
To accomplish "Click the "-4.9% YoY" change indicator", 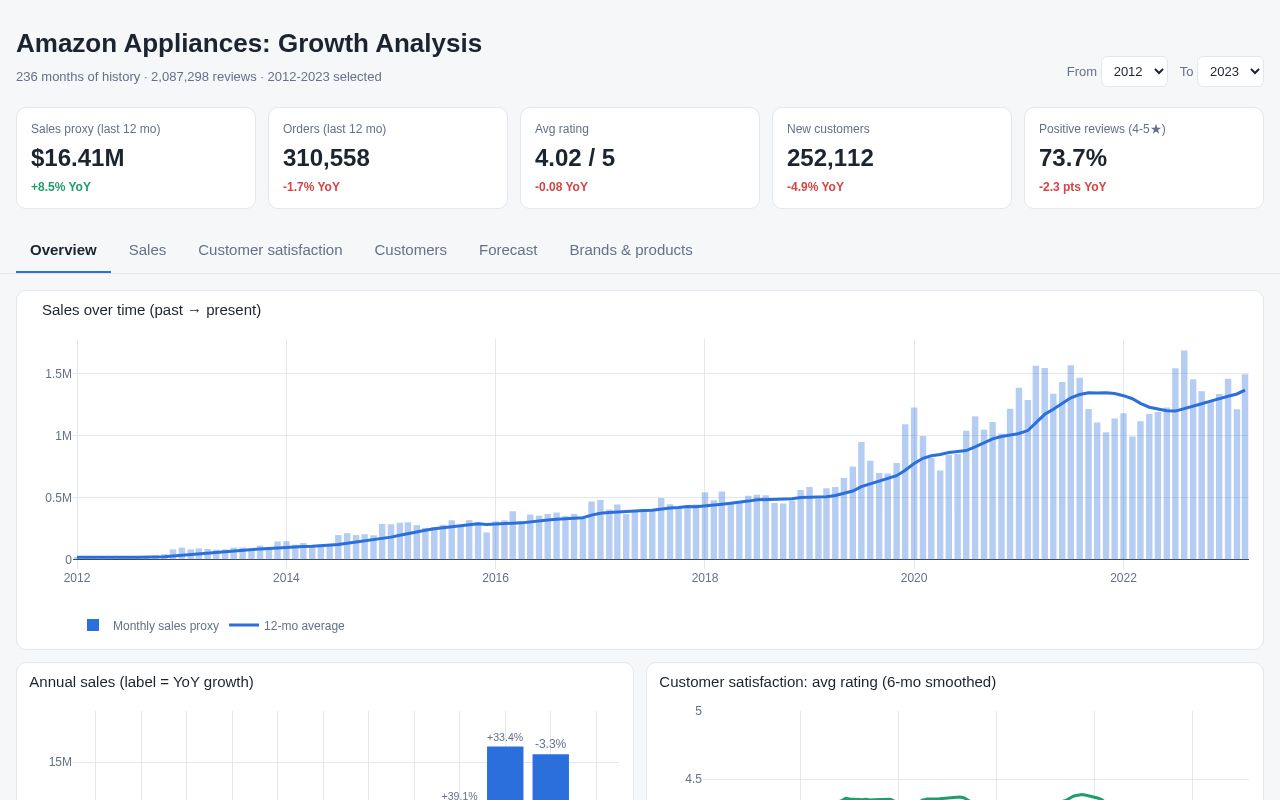I will tap(815, 187).
